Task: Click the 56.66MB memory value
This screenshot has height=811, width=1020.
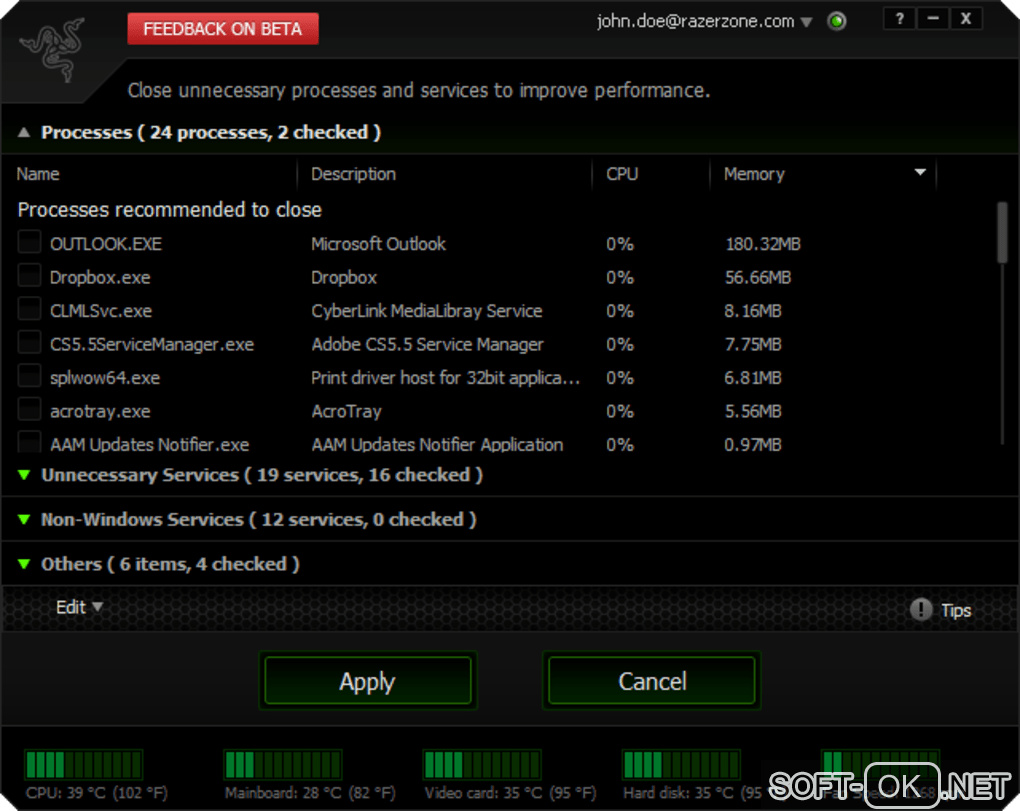Action: (758, 278)
